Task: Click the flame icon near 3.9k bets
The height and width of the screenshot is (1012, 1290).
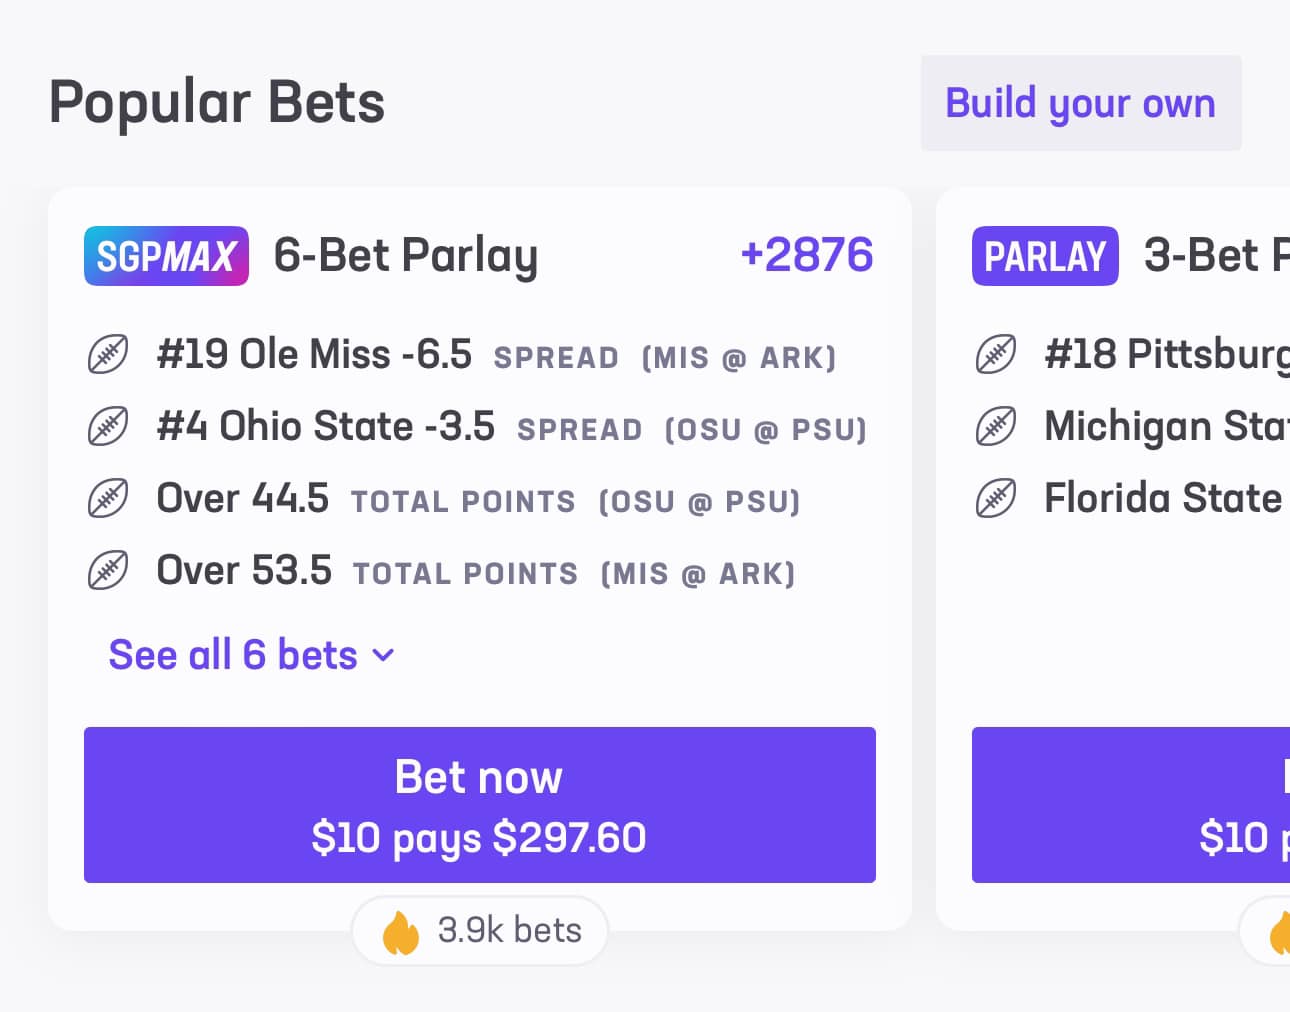Action: 401,932
